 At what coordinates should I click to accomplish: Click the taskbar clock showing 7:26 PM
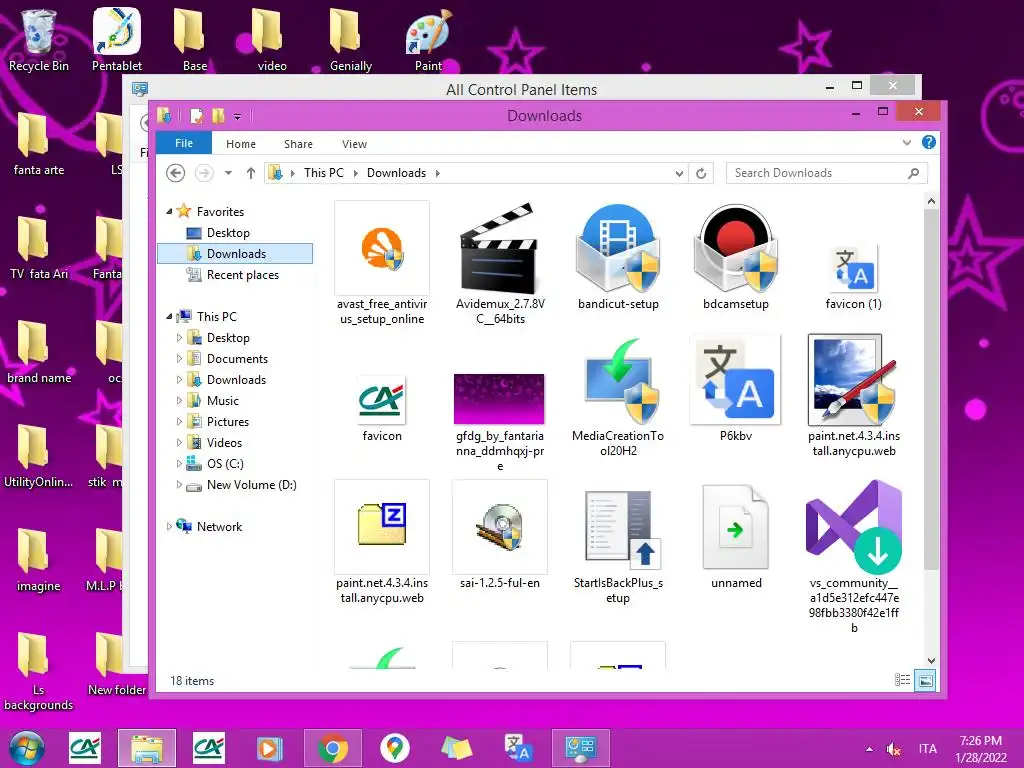(x=980, y=749)
